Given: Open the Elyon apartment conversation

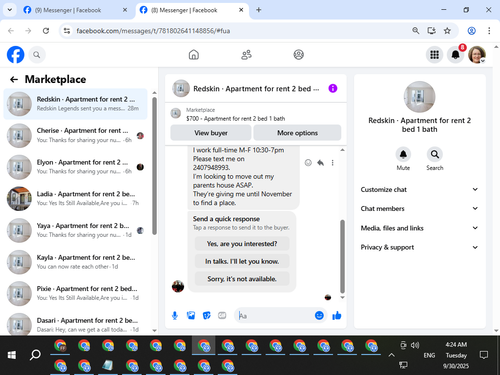Looking at the screenshot, I should click(75, 167).
